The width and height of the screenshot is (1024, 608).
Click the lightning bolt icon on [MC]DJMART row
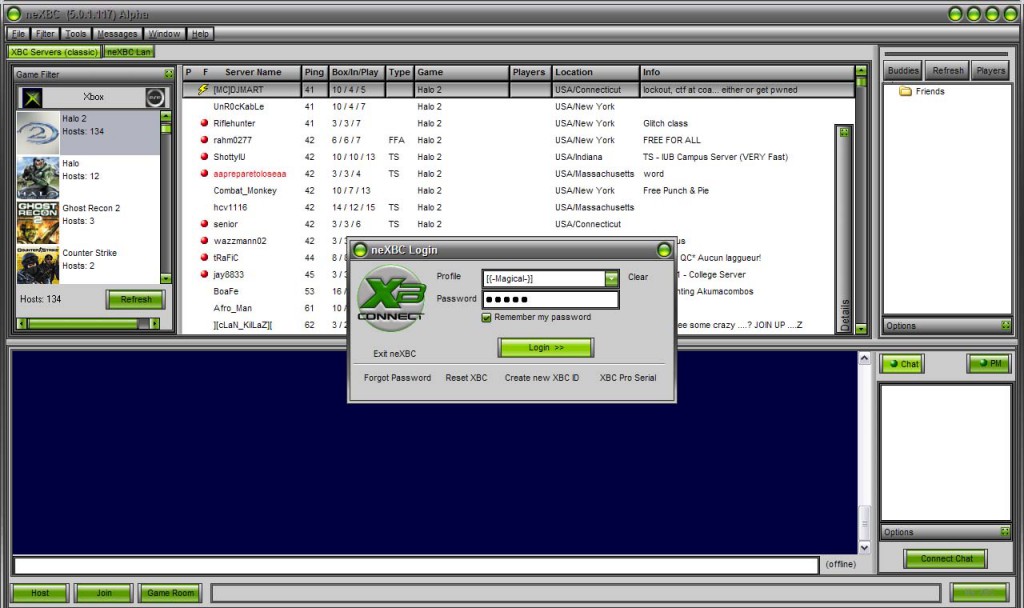(x=203, y=89)
